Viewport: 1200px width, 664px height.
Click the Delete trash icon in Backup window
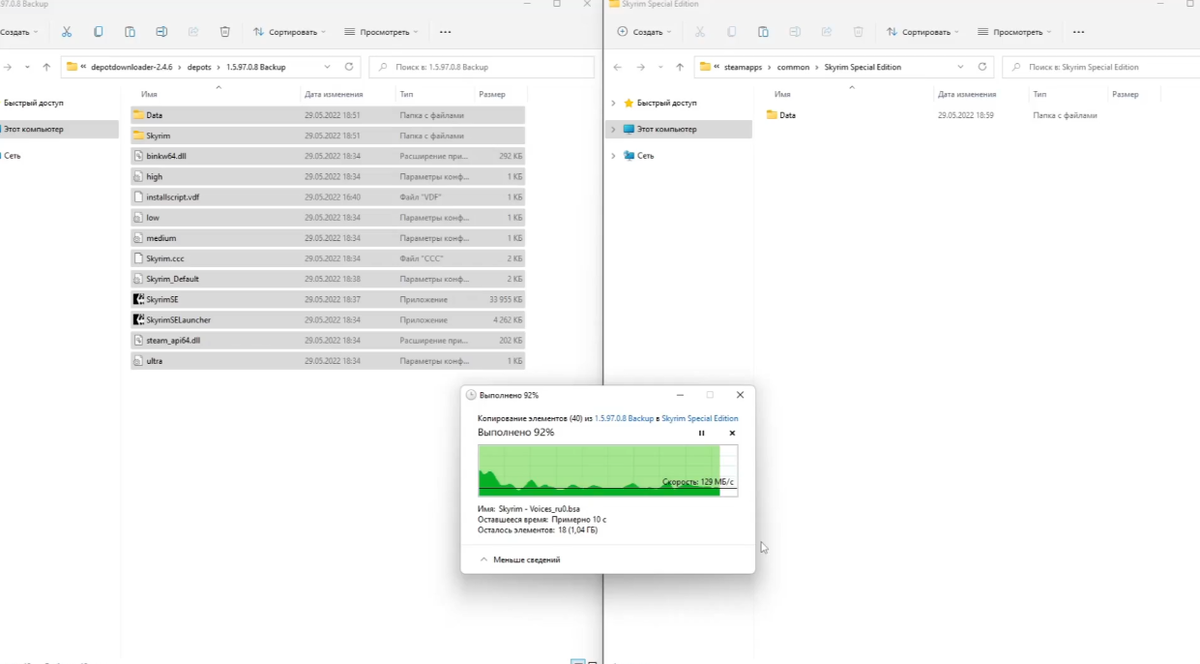pos(225,32)
